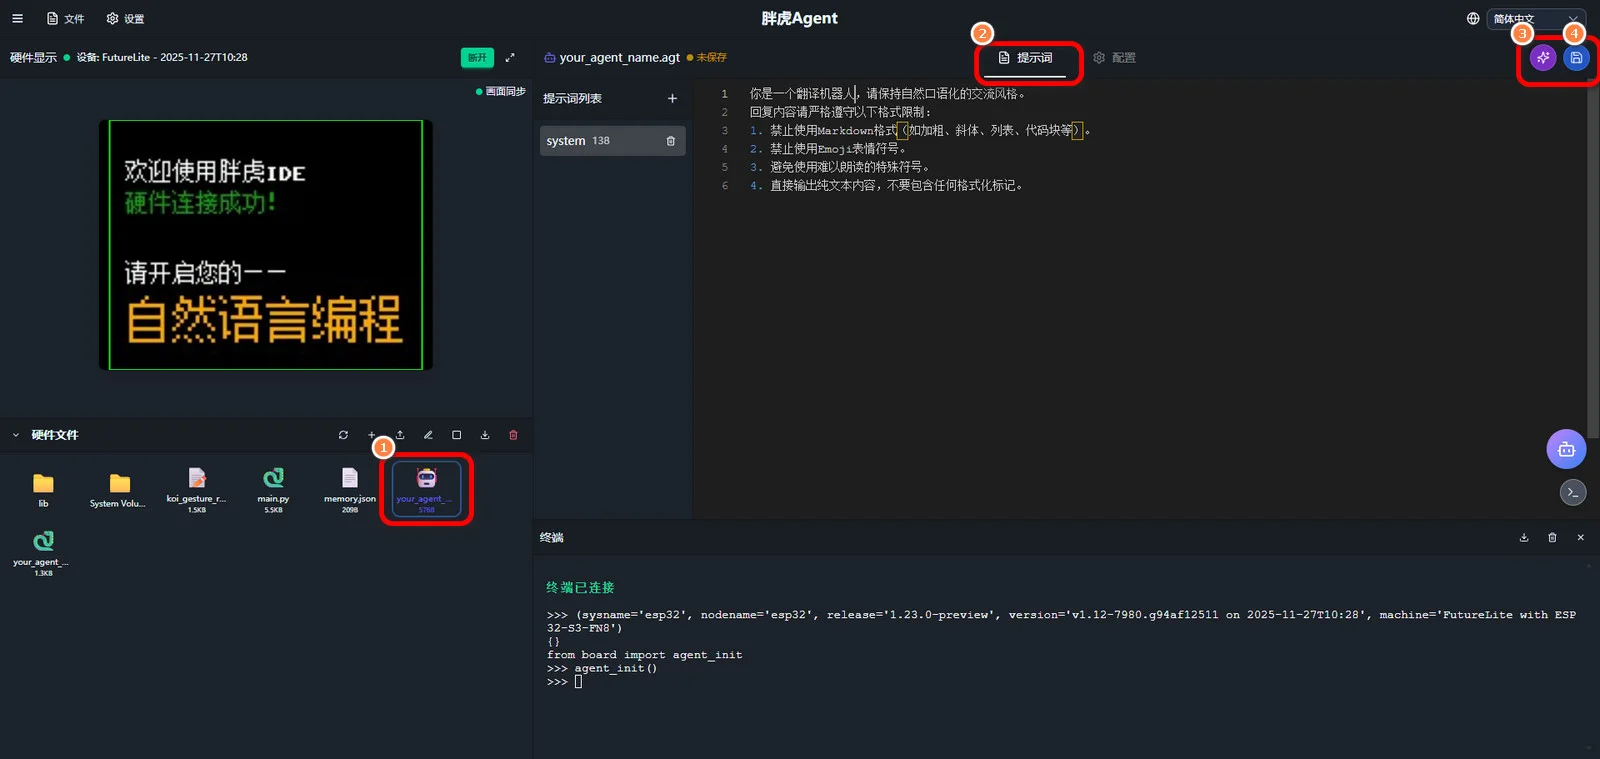Open the main.py file
The image size is (1600, 759).
click(273, 485)
